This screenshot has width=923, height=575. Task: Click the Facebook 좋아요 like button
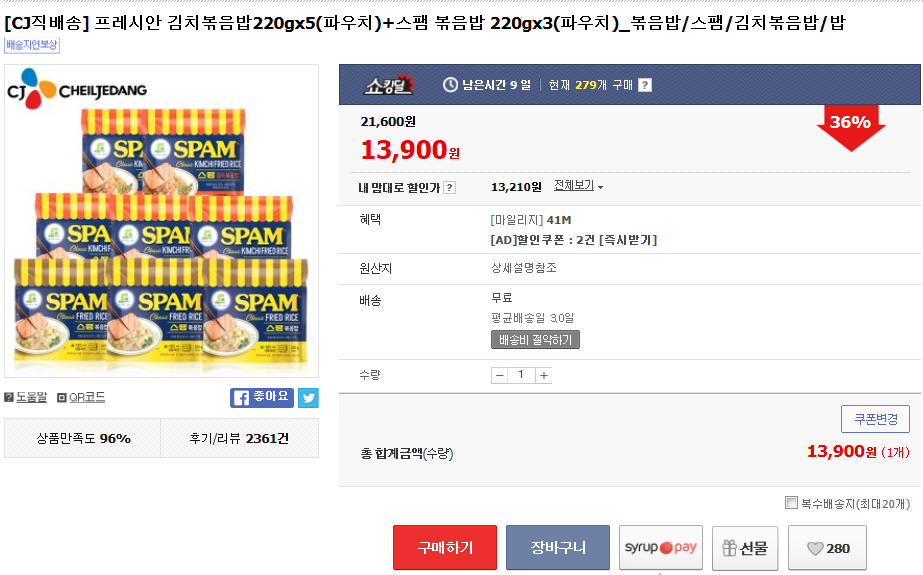pyautogui.click(x=262, y=397)
